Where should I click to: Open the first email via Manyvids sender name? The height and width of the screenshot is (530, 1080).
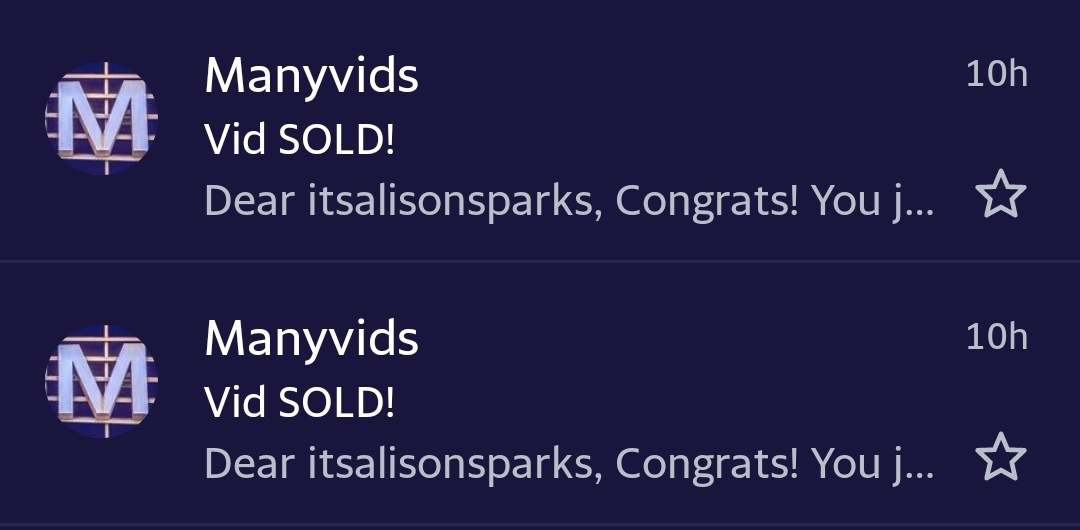[x=311, y=76]
